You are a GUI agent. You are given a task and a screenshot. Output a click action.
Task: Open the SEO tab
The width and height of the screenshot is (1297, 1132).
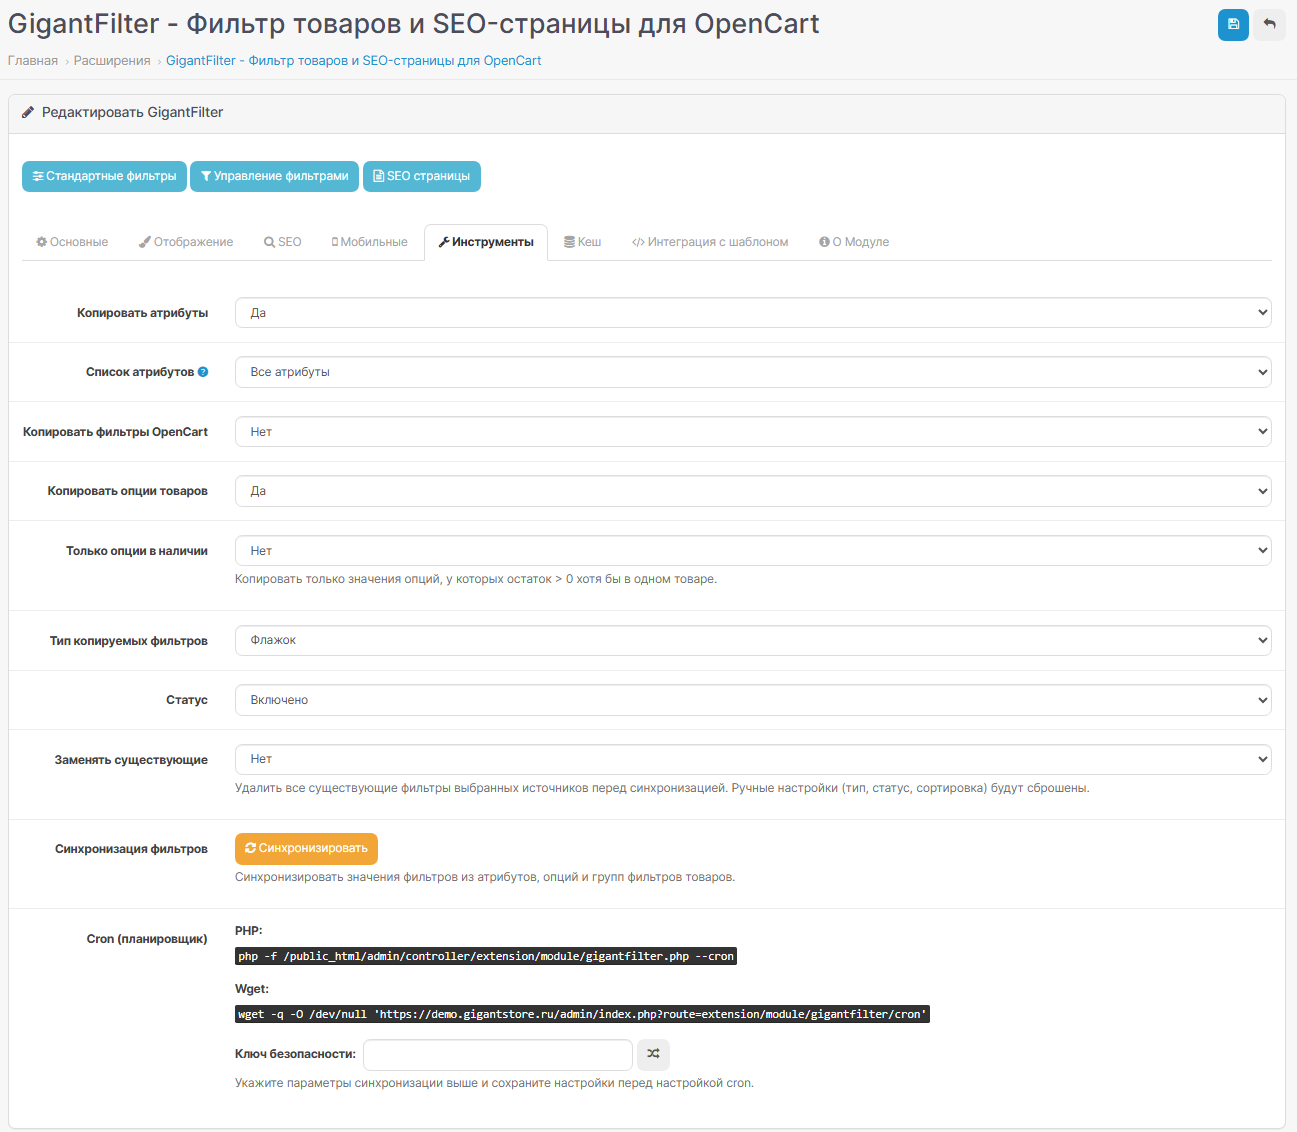[x=283, y=242]
